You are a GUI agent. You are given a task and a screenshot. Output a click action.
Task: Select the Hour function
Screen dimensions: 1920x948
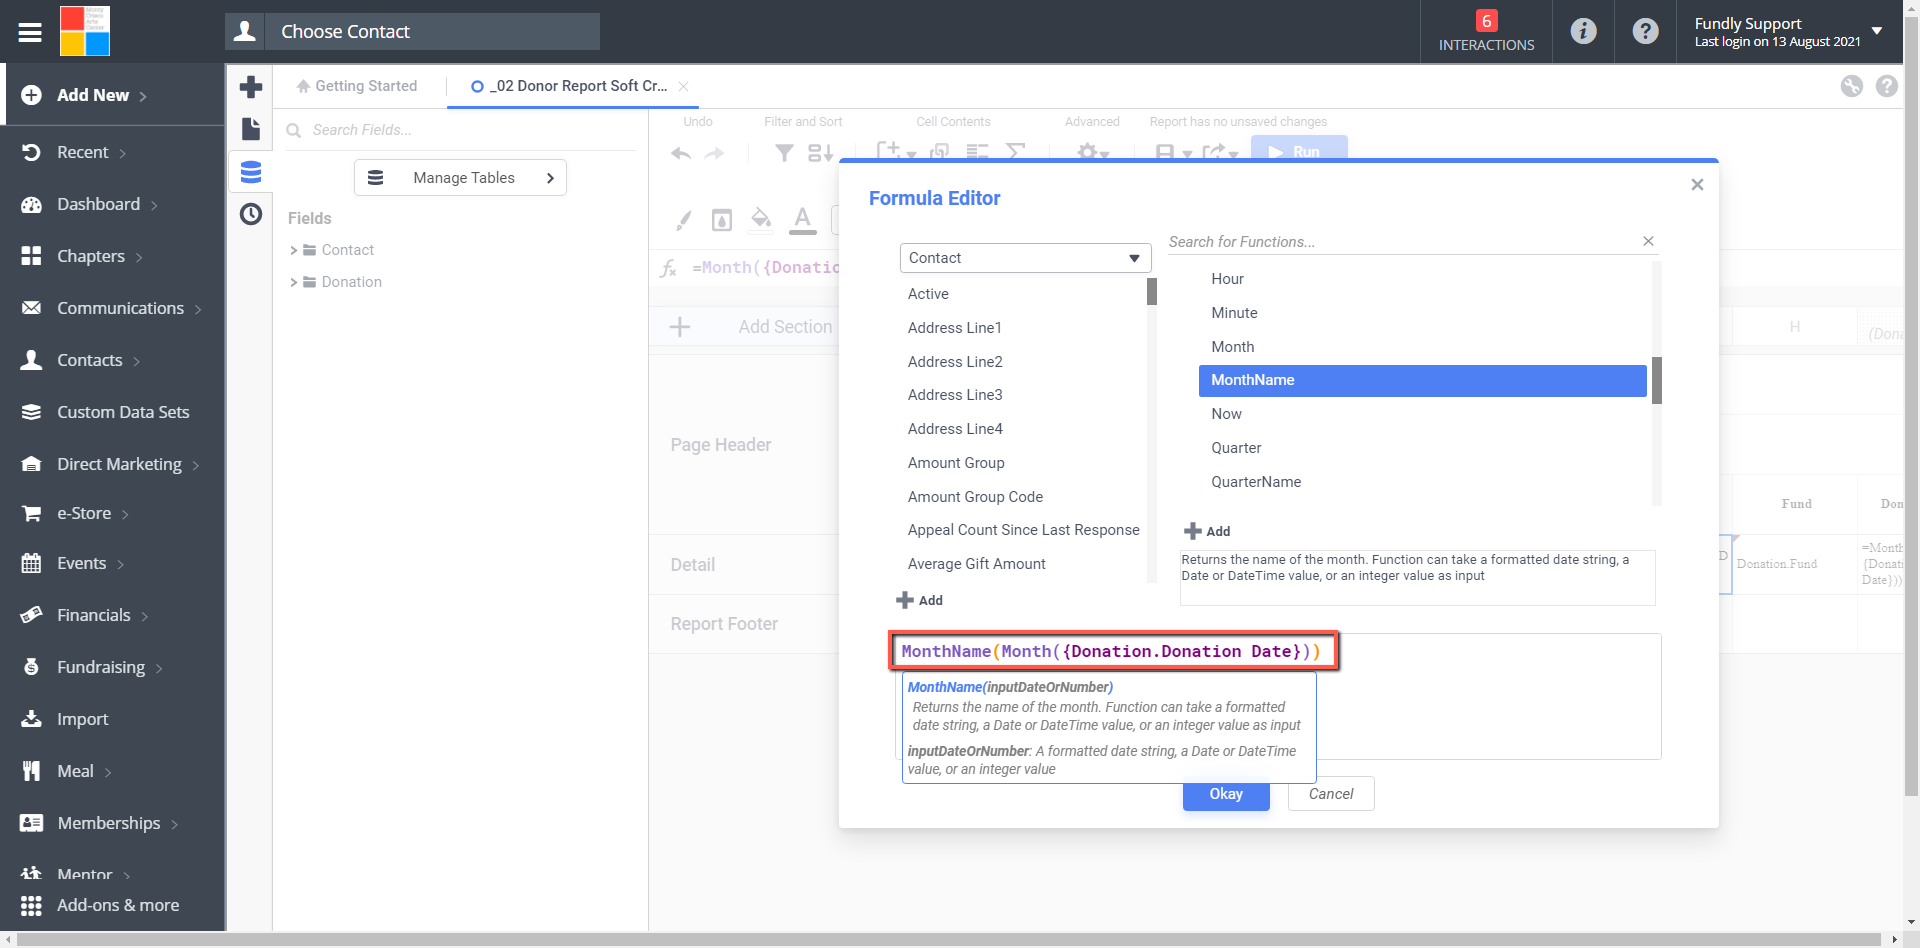click(x=1227, y=279)
